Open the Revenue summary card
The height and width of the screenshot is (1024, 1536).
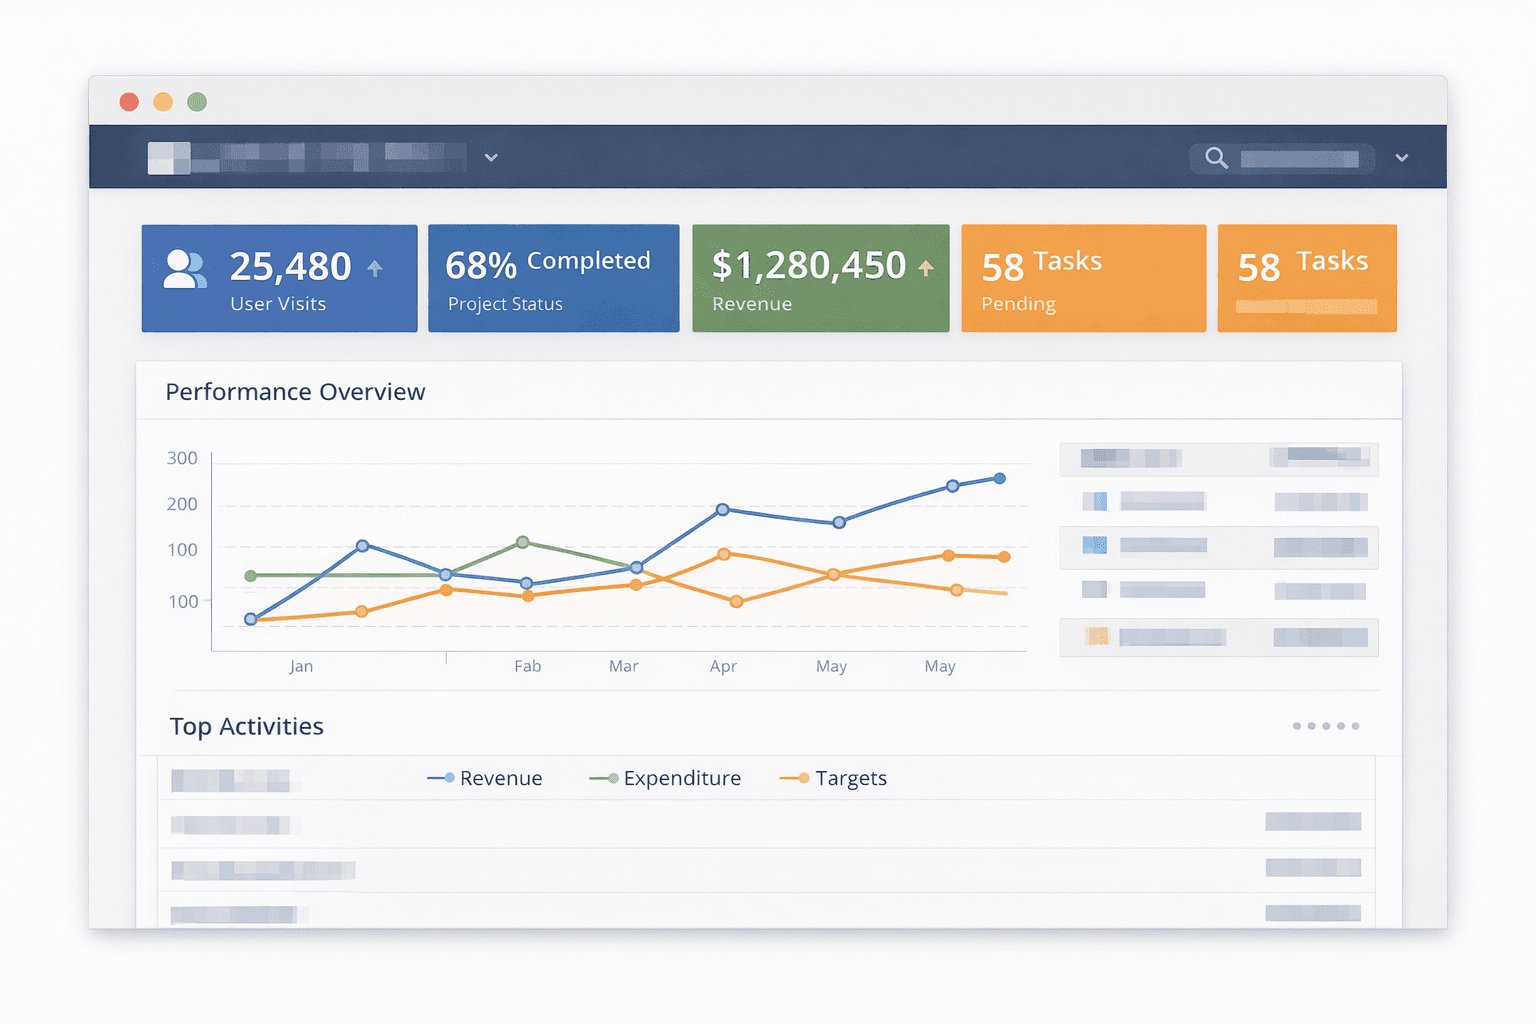coord(820,278)
